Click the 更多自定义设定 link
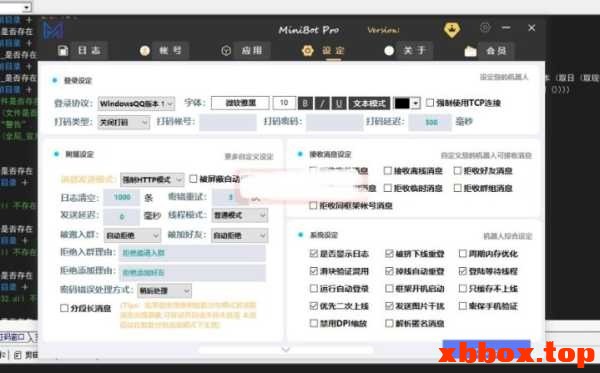Image resolution: width=600 pixels, height=373 pixels. point(249,156)
